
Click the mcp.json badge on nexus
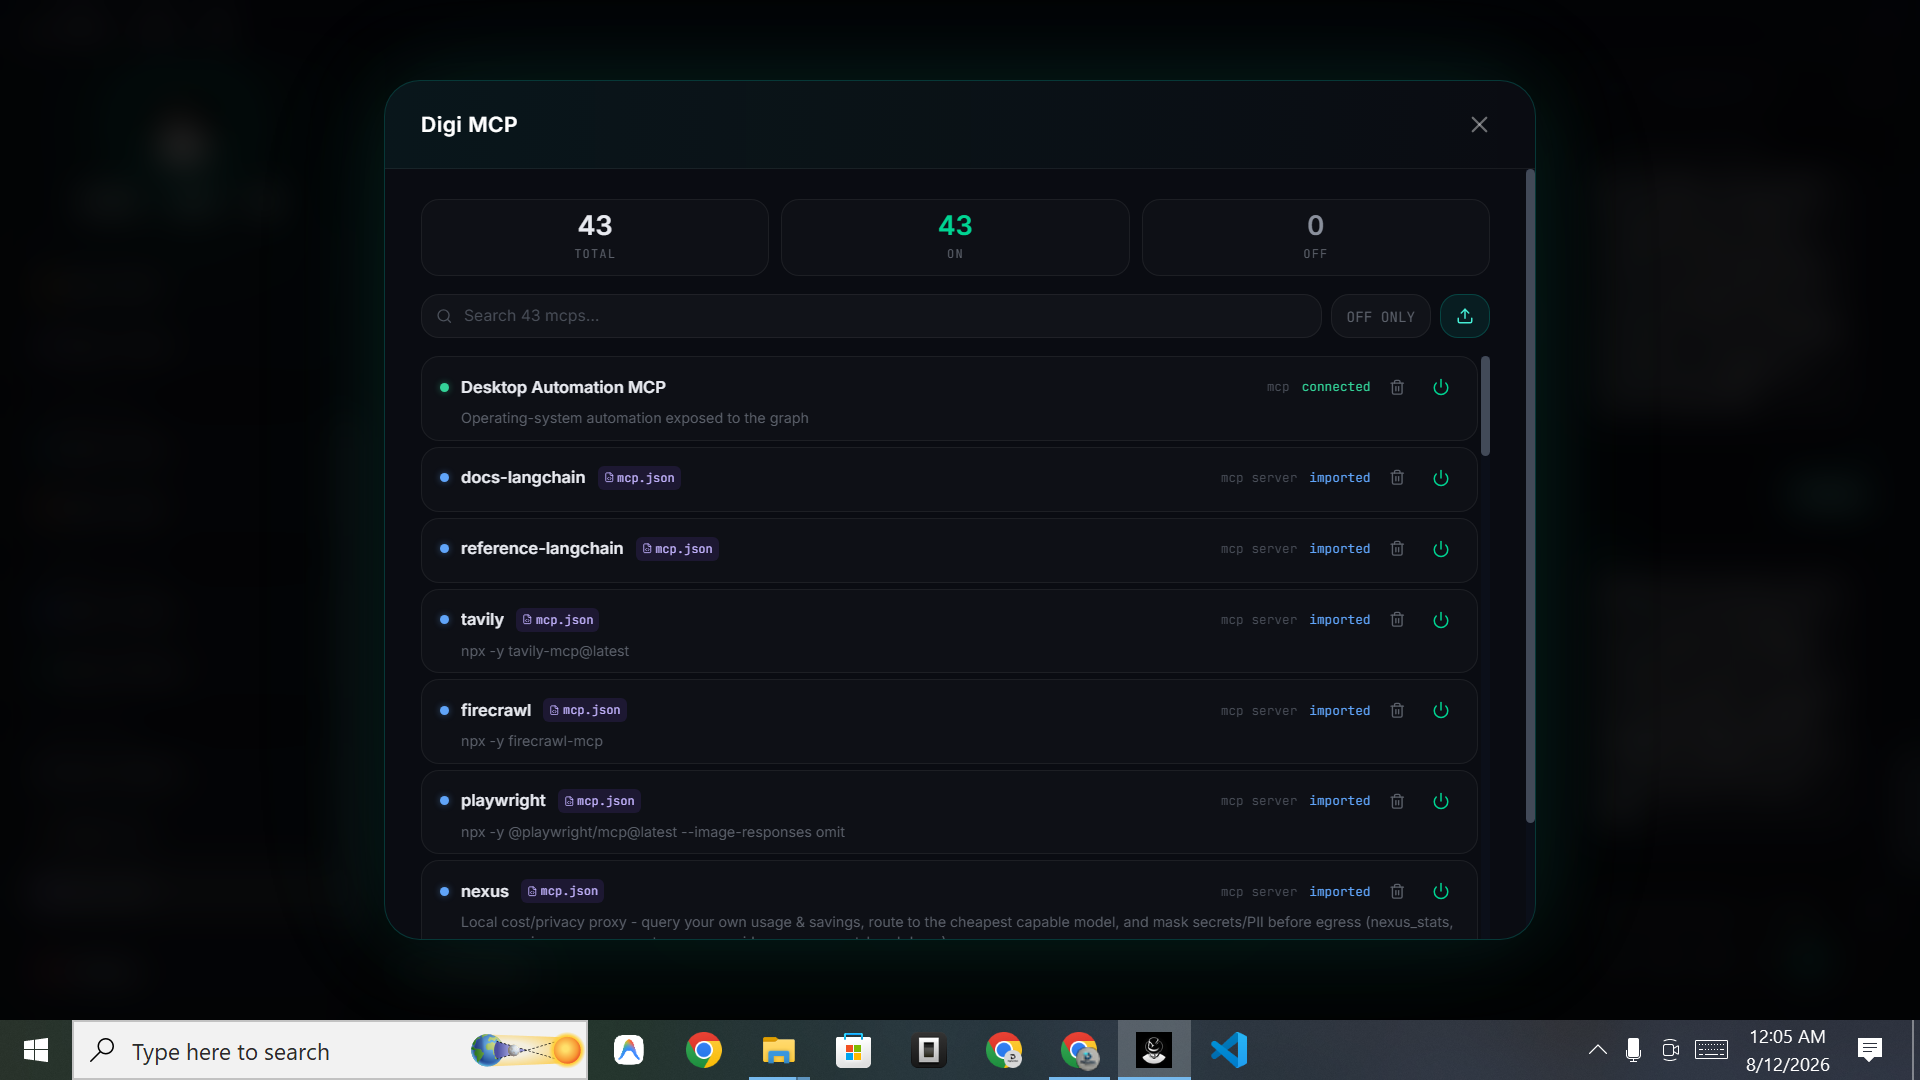(x=563, y=891)
